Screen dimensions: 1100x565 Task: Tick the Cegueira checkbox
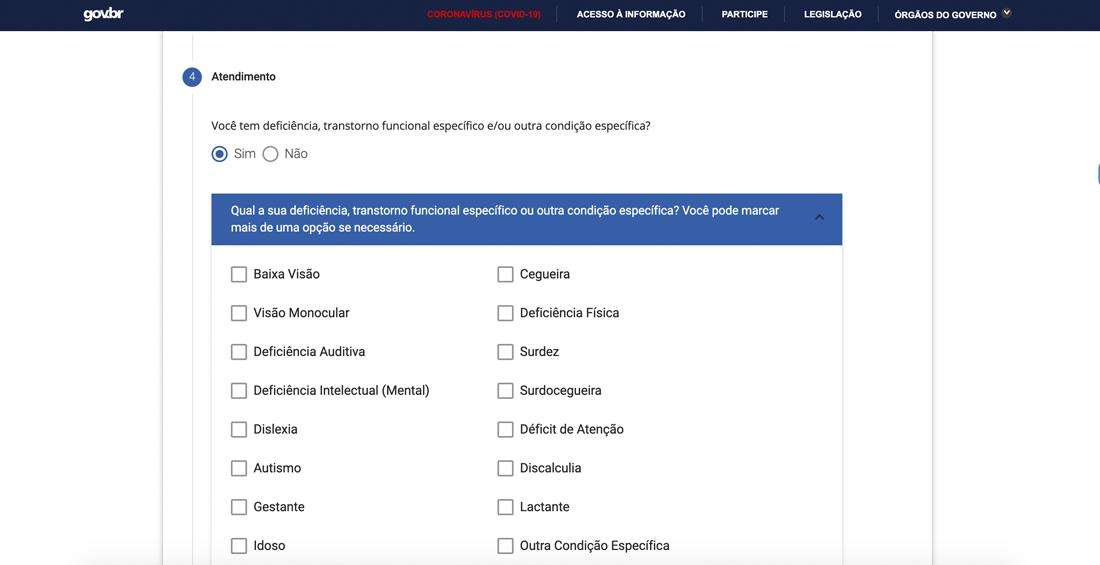pyautogui.click(x=505, y=274)
